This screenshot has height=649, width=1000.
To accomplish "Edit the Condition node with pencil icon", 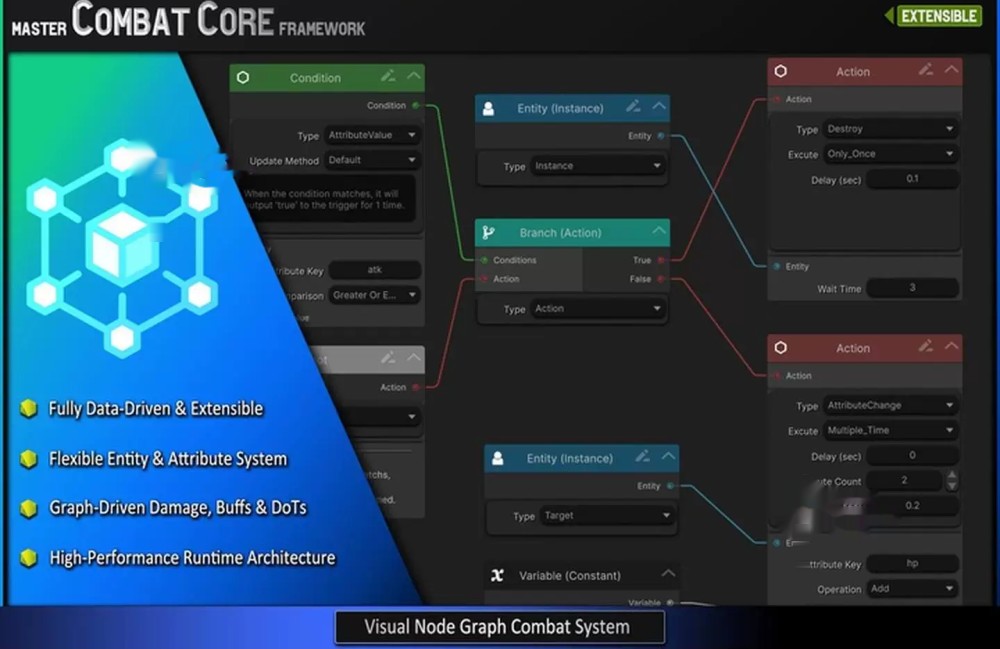I will 388,77.
